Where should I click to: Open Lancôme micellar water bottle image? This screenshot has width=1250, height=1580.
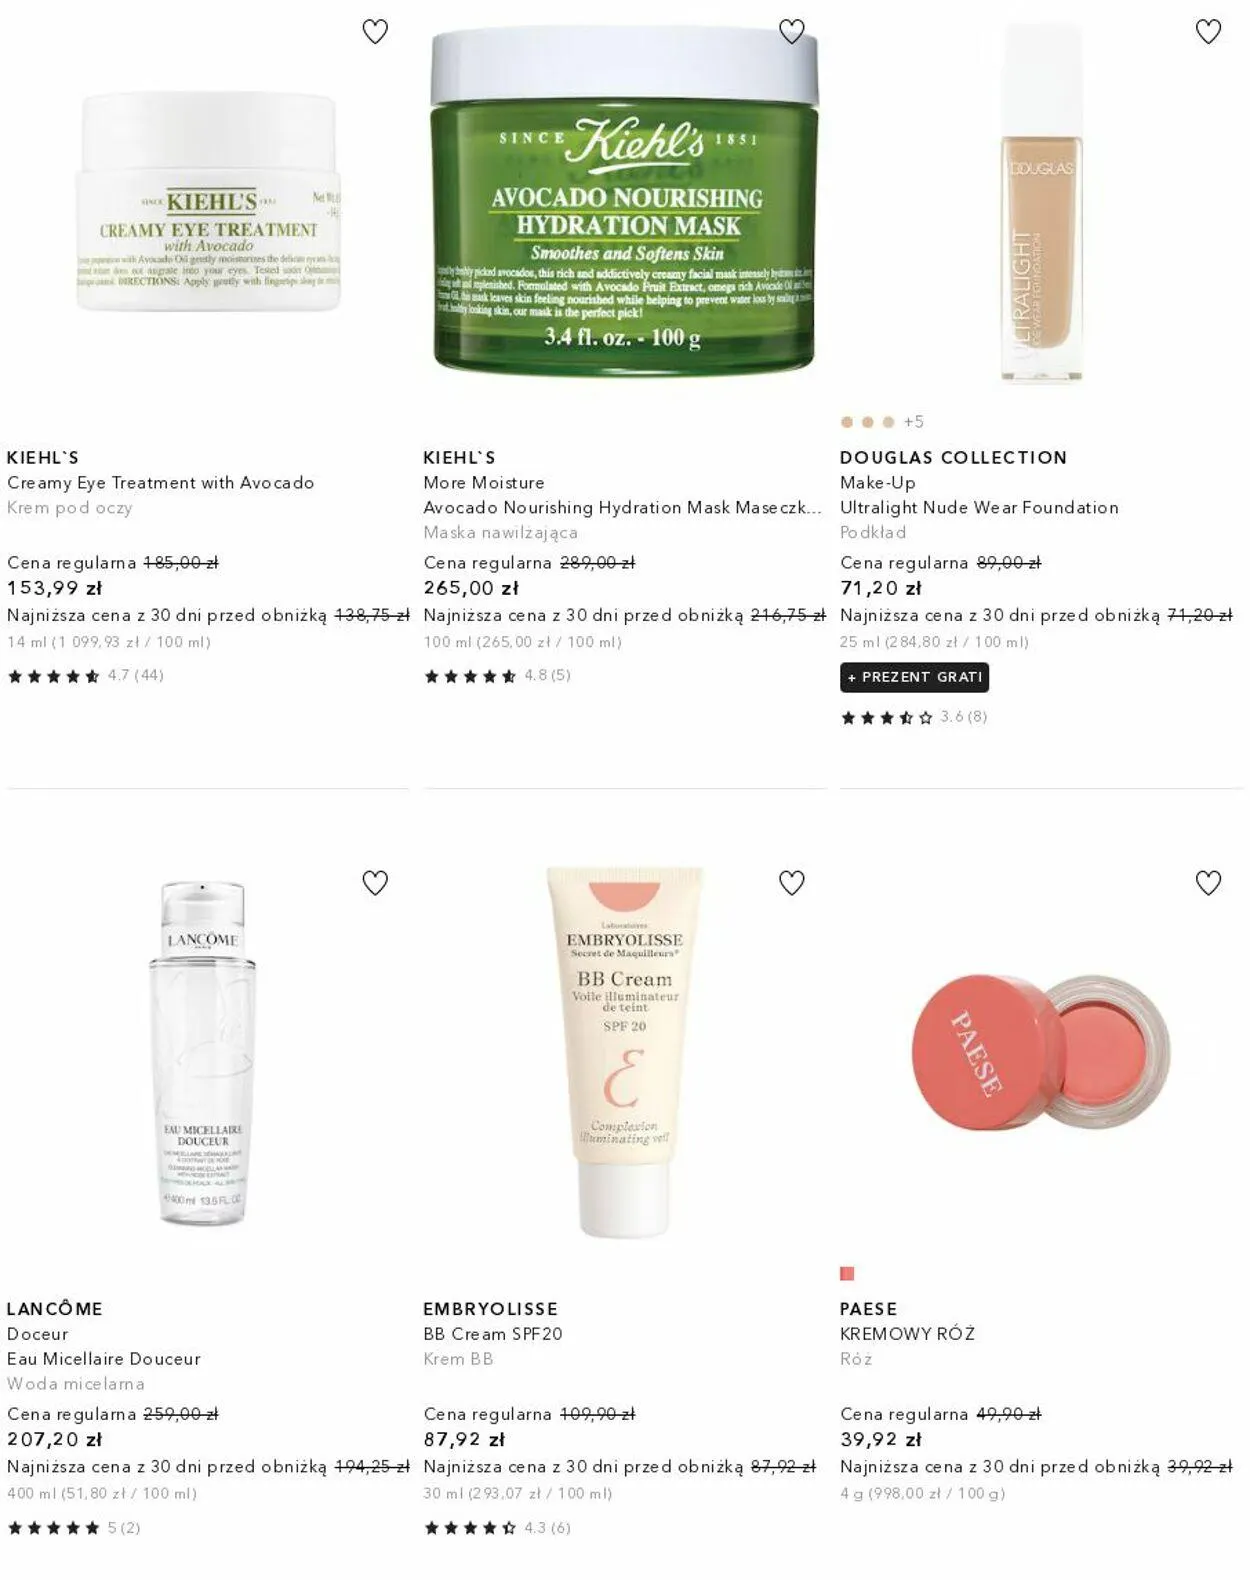click(x=203, y=1053)
